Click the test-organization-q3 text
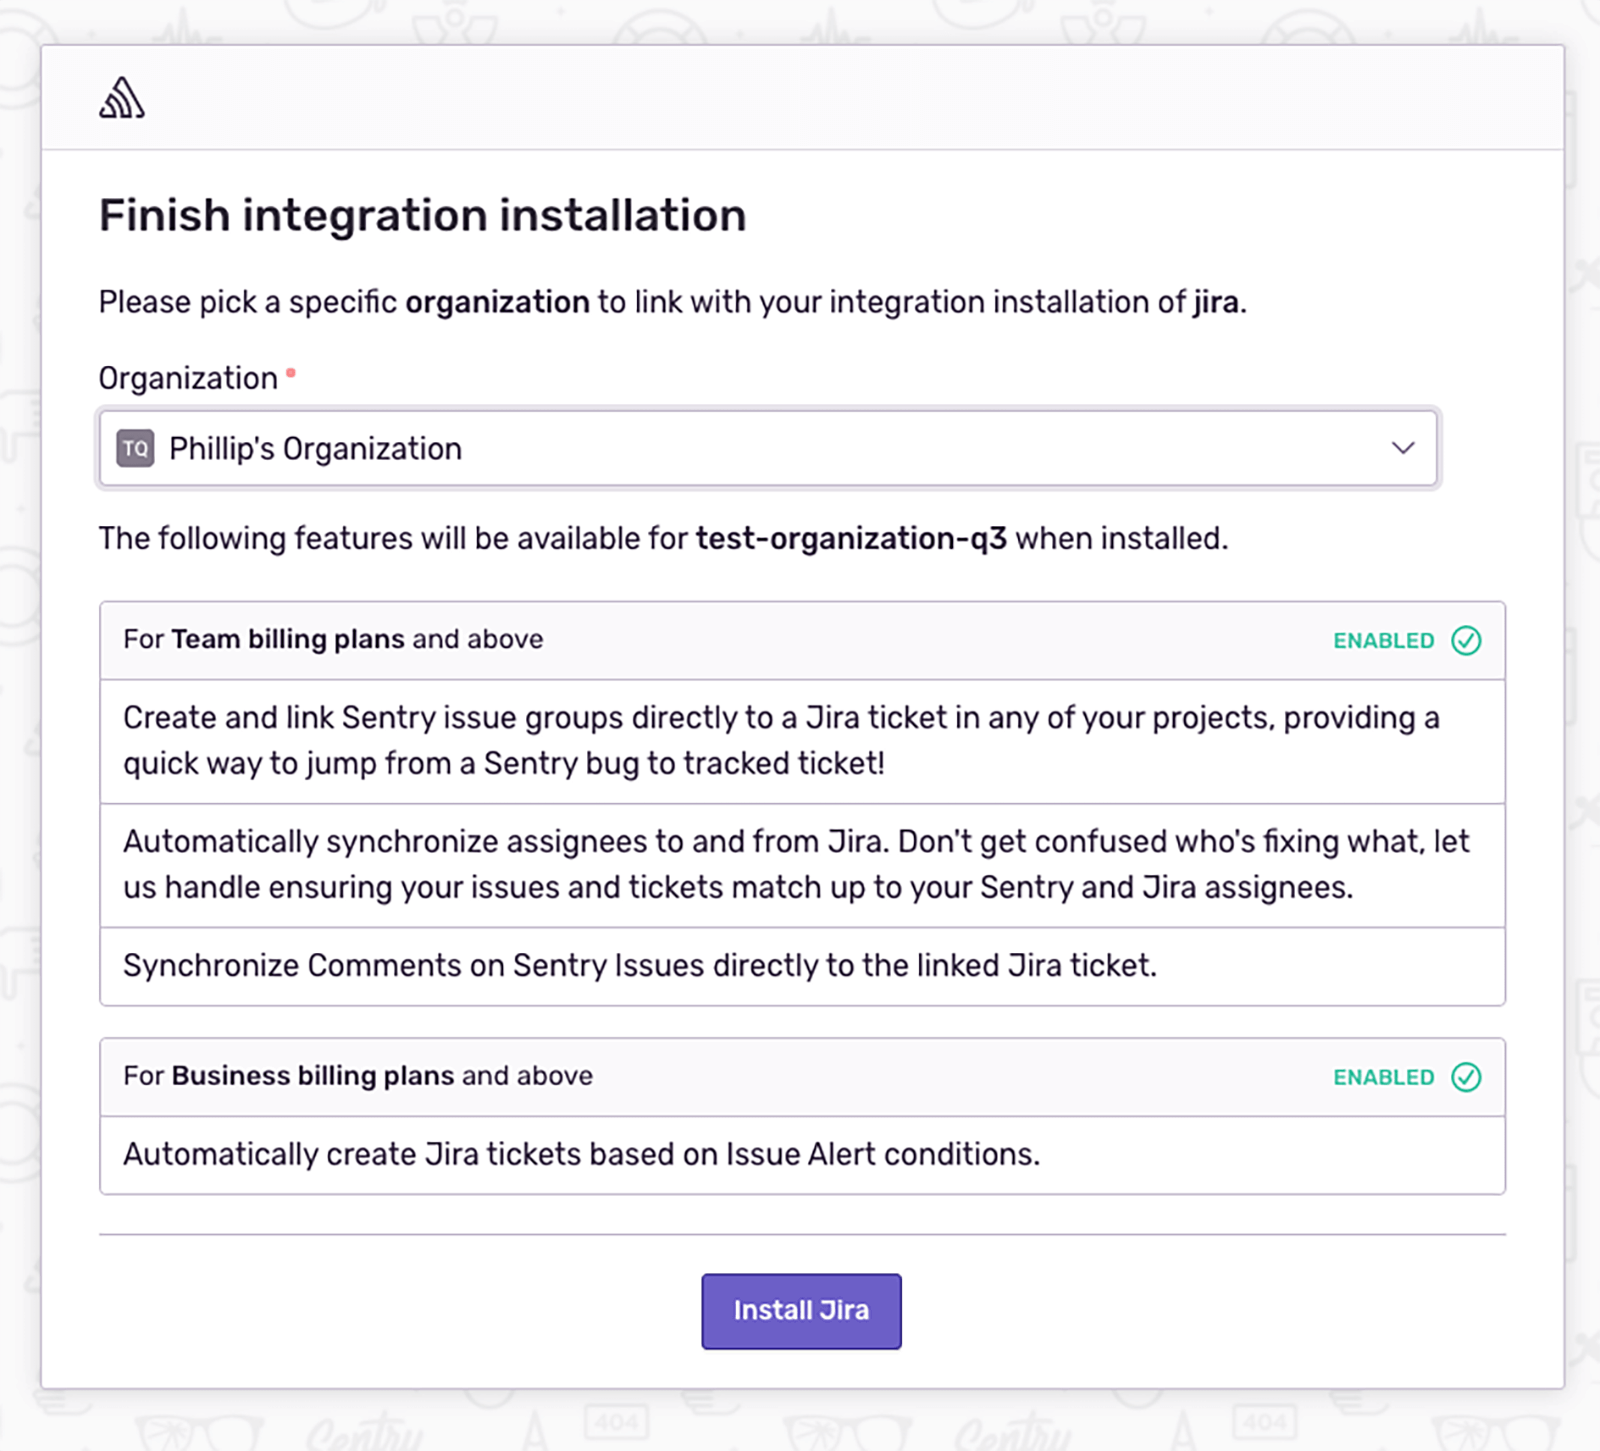This screenshot has height=1451, width=1600. click(854, 538)
